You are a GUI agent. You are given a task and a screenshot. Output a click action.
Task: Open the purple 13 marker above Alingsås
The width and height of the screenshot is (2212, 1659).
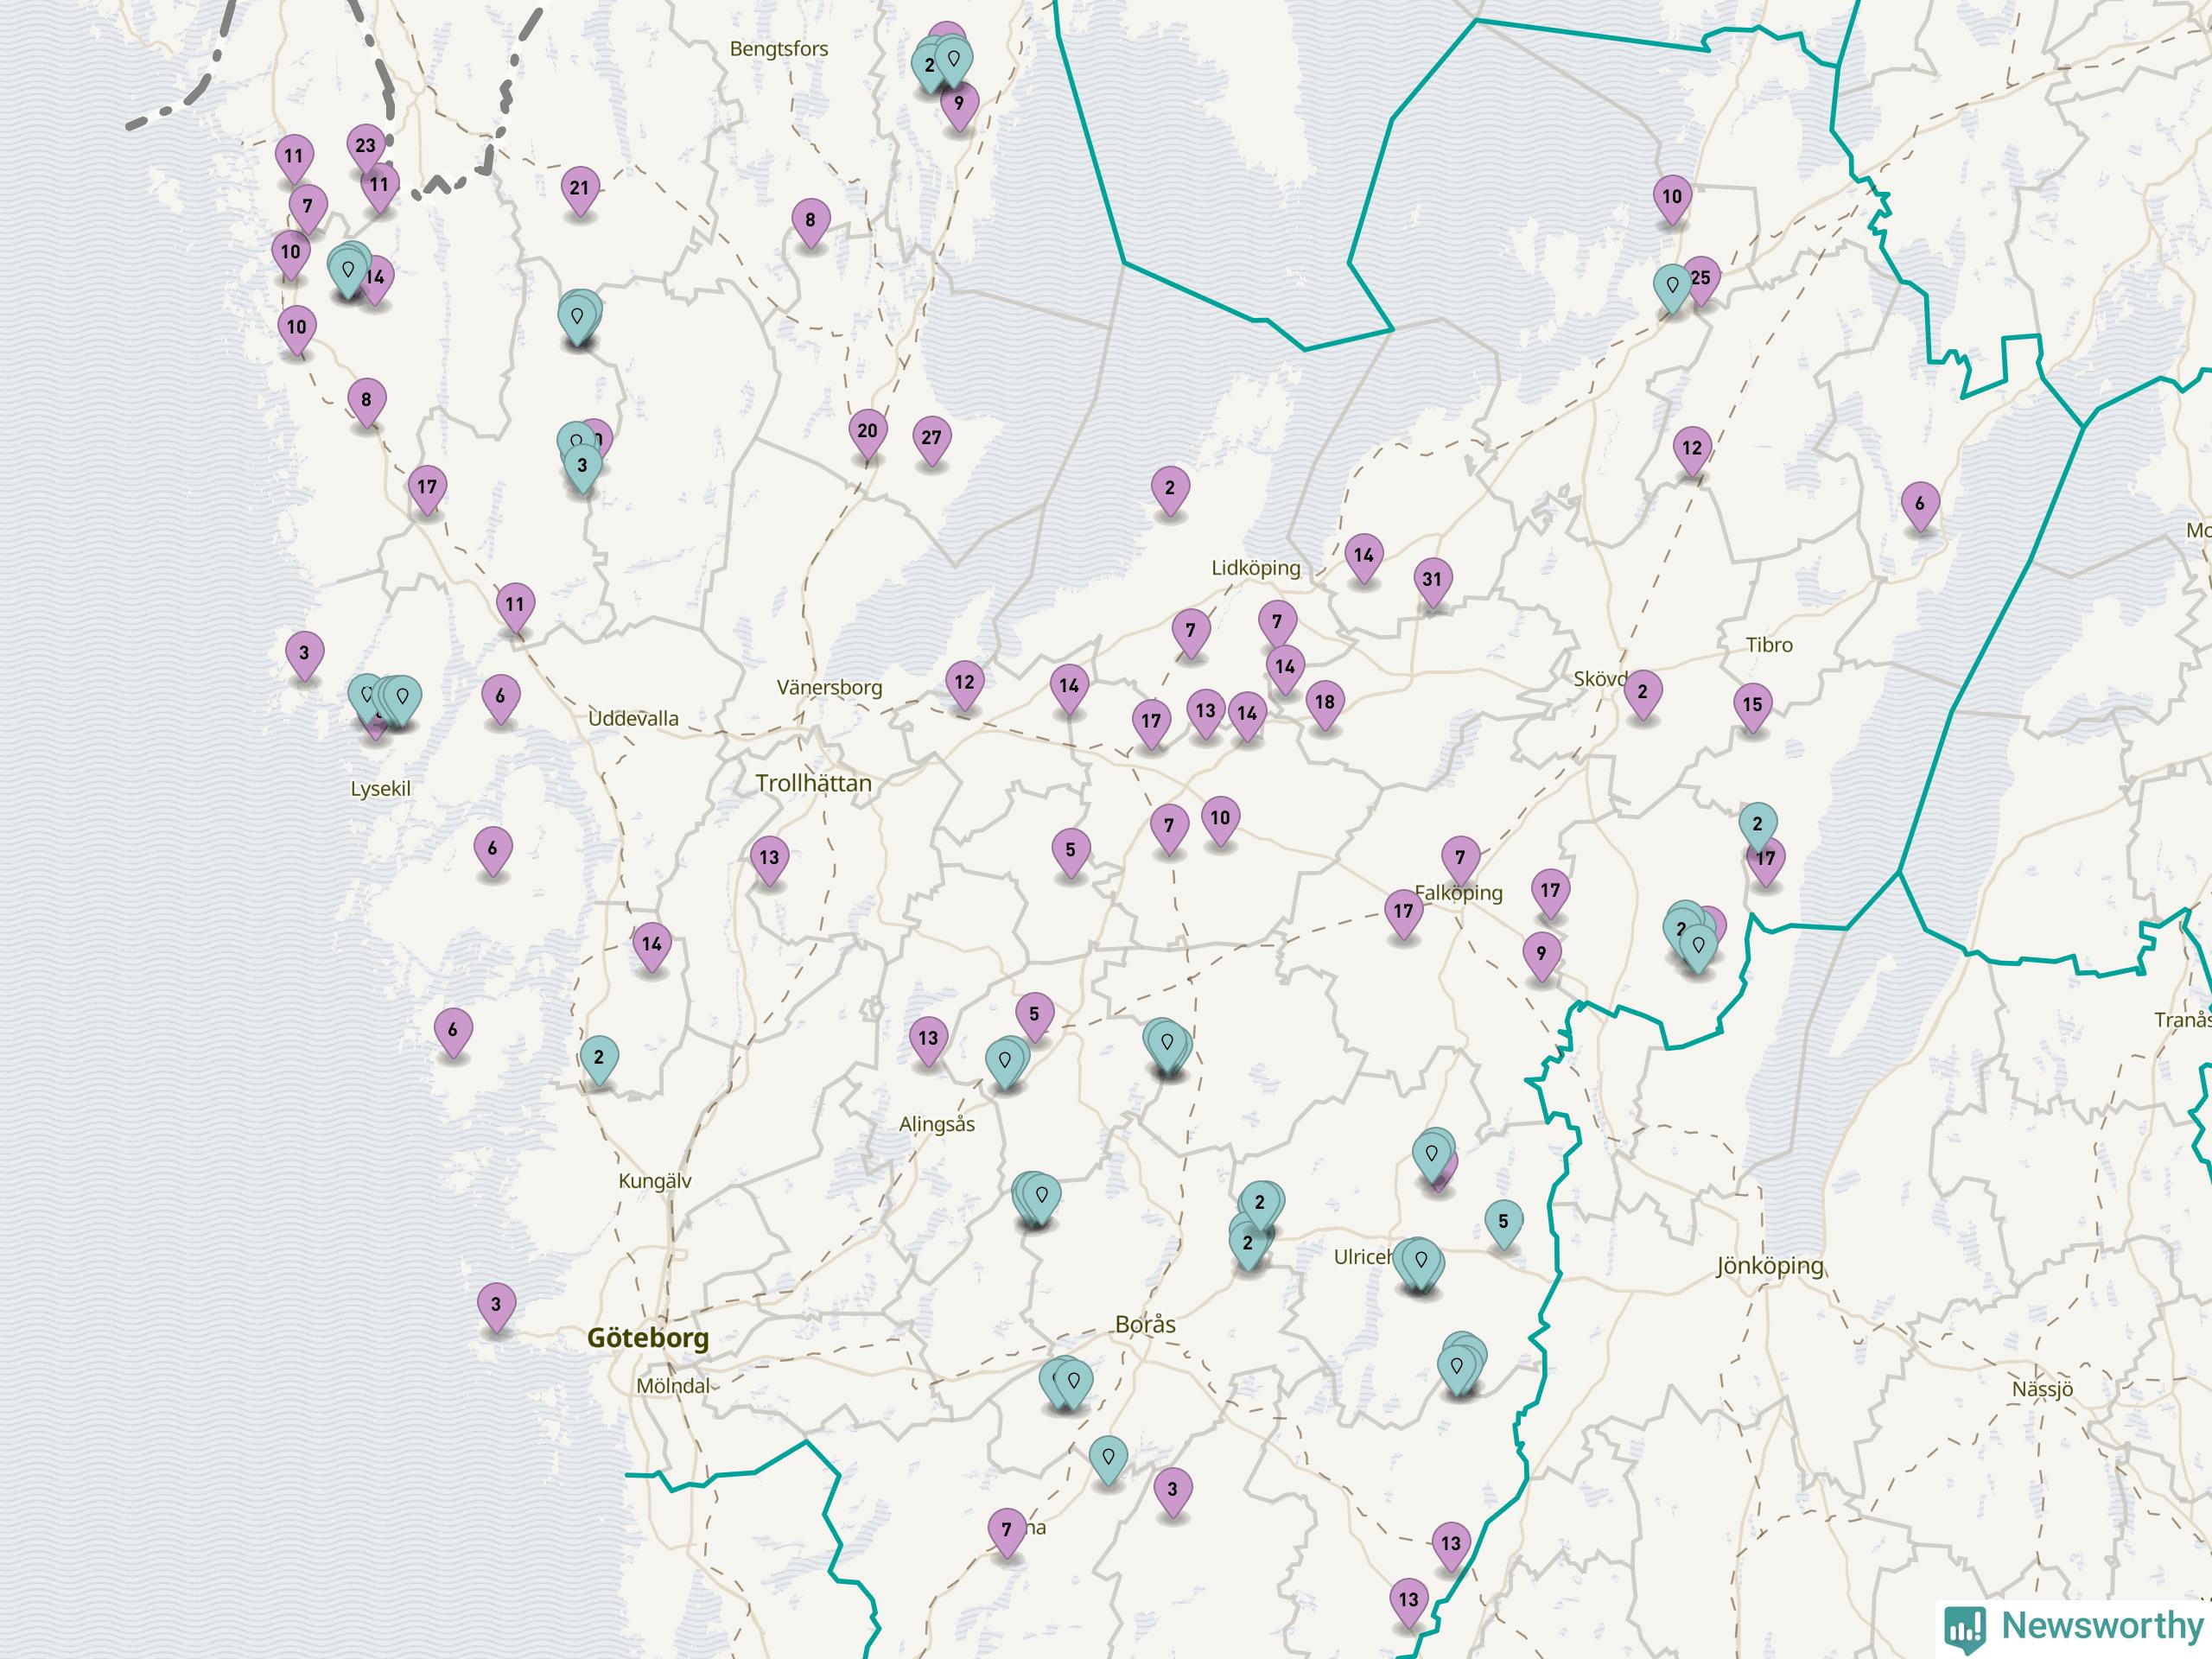928,1040
